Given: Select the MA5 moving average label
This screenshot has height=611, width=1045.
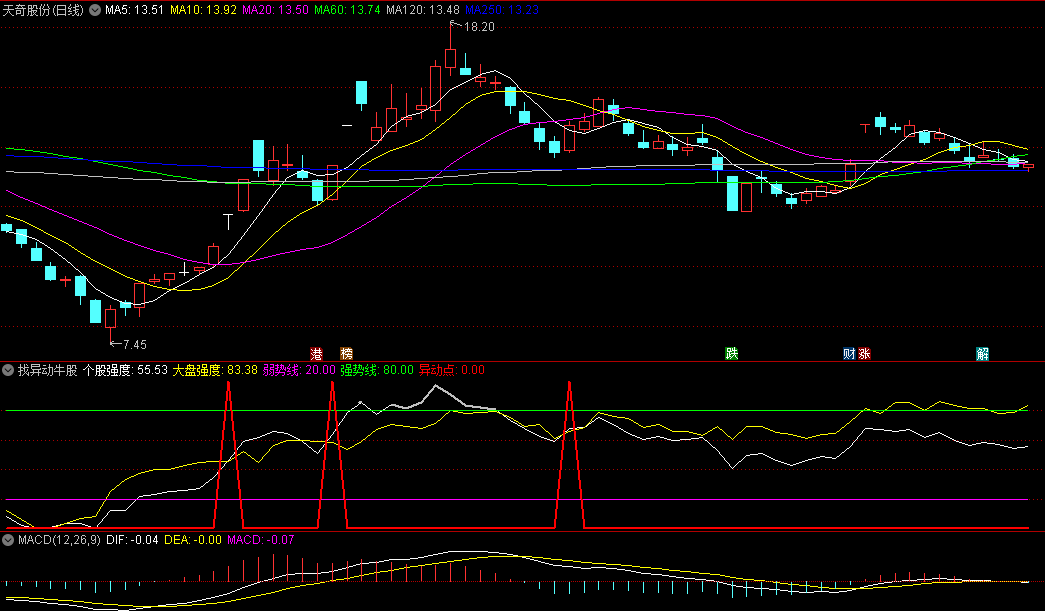Looking at the screenshot, I should (x=134, y=10).
